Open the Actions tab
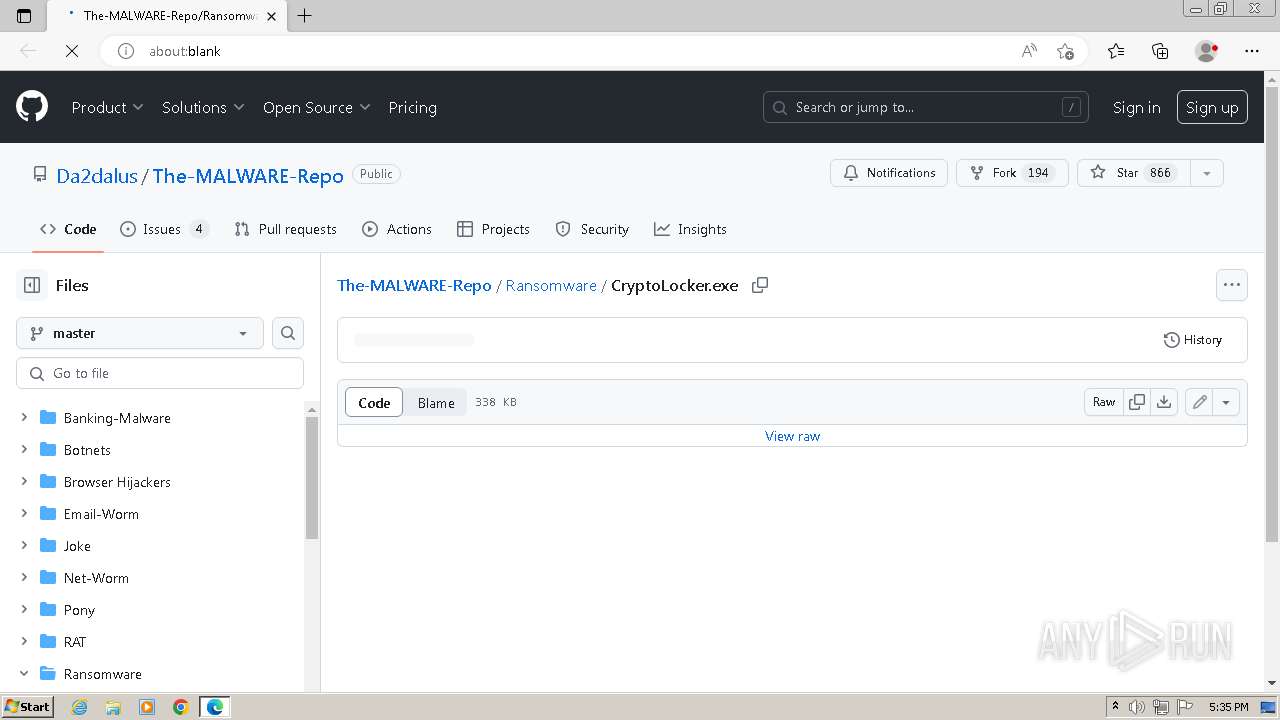This screenshot has width=1280, height=720. pos(397,229)
